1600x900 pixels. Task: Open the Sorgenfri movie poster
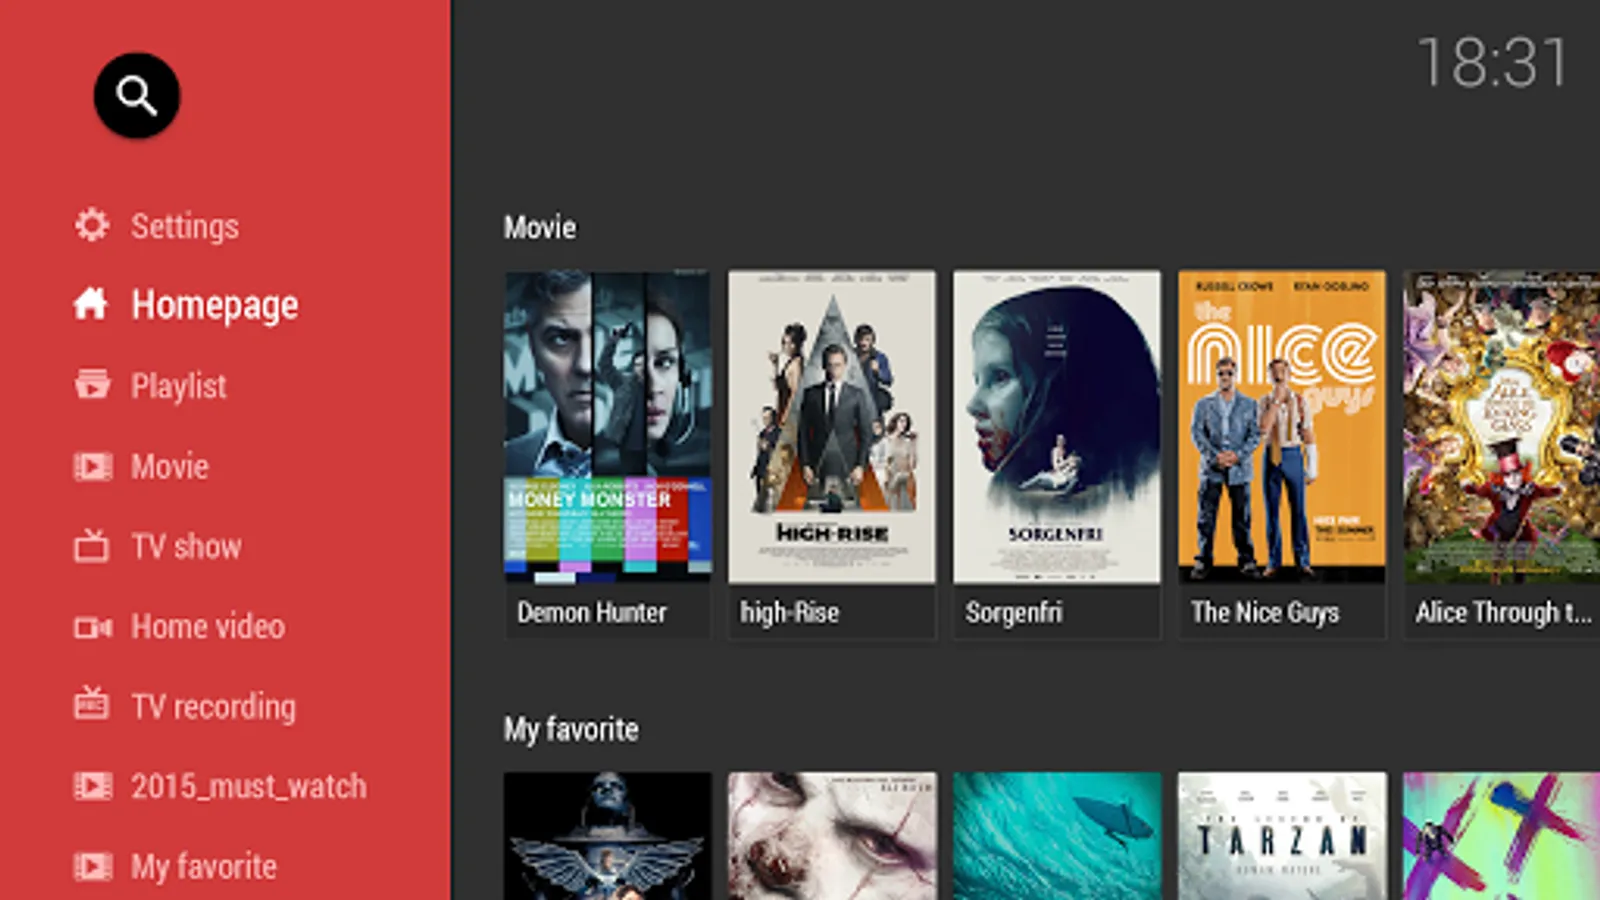pyautogui.click(x=1057, y=427)
